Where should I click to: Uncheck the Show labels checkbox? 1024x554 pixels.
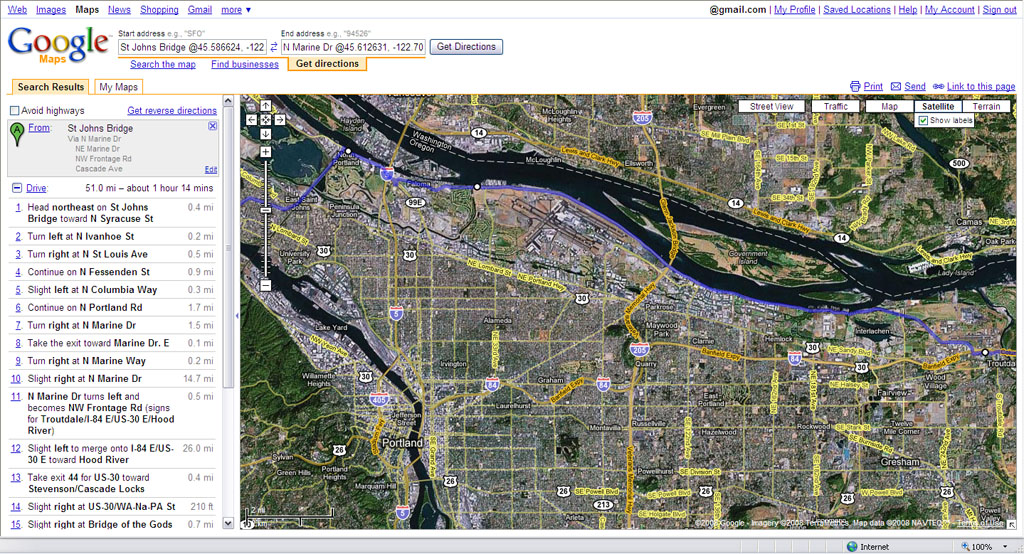(x=923, y=120)
